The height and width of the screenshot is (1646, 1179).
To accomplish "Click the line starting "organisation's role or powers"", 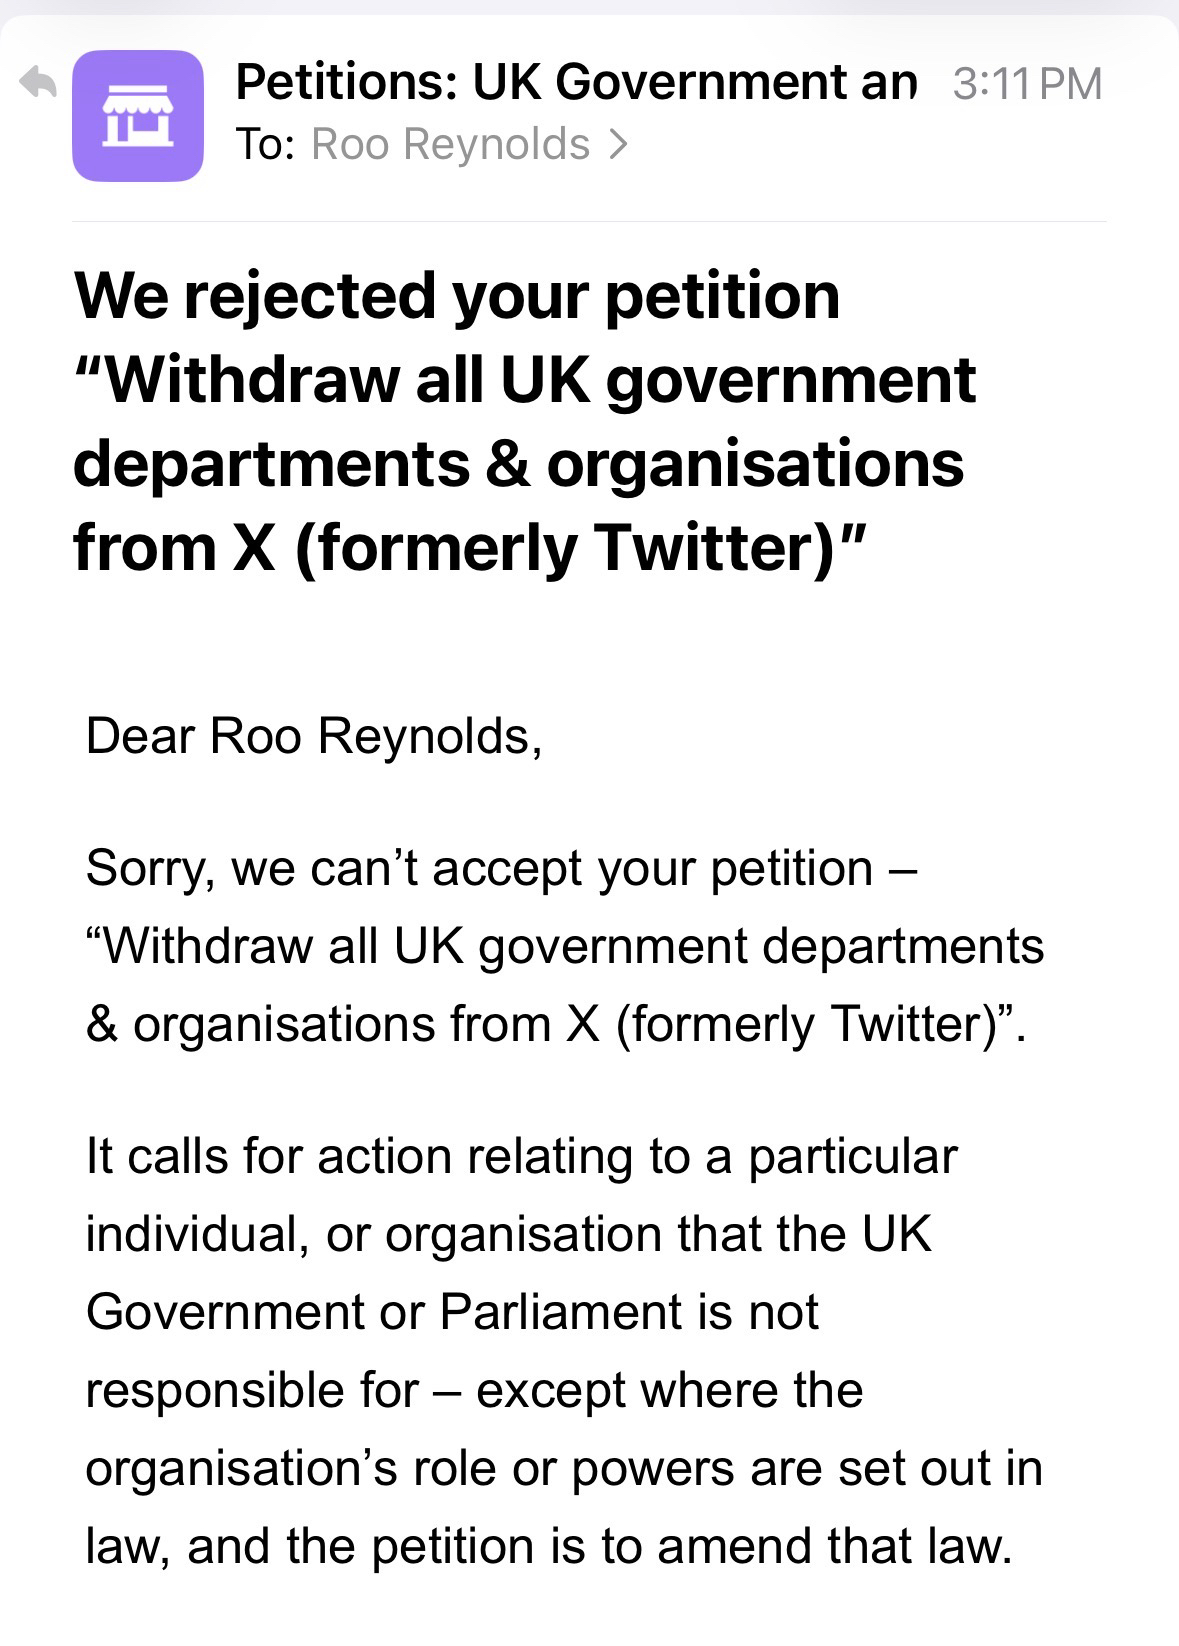I will [564, 1468].
